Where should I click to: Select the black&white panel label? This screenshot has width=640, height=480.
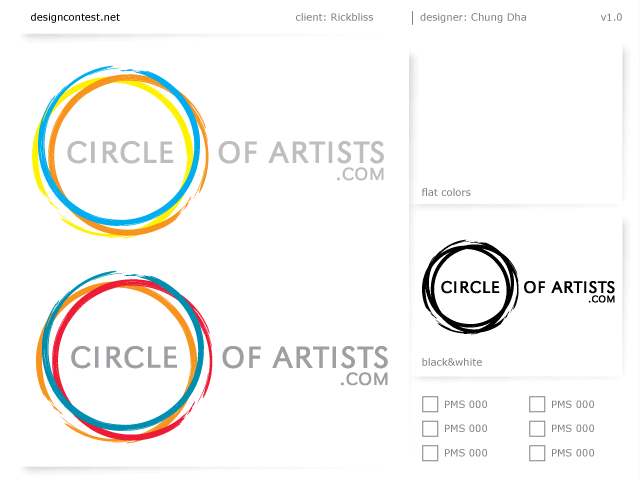(452, 362)
